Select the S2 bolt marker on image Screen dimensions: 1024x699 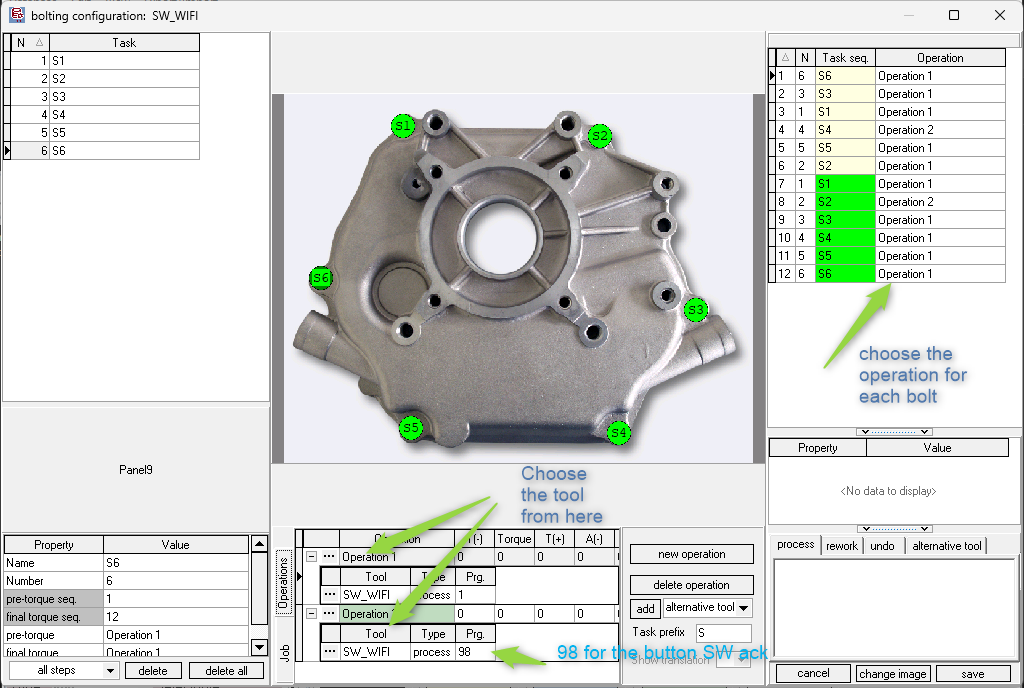(600, 136)
